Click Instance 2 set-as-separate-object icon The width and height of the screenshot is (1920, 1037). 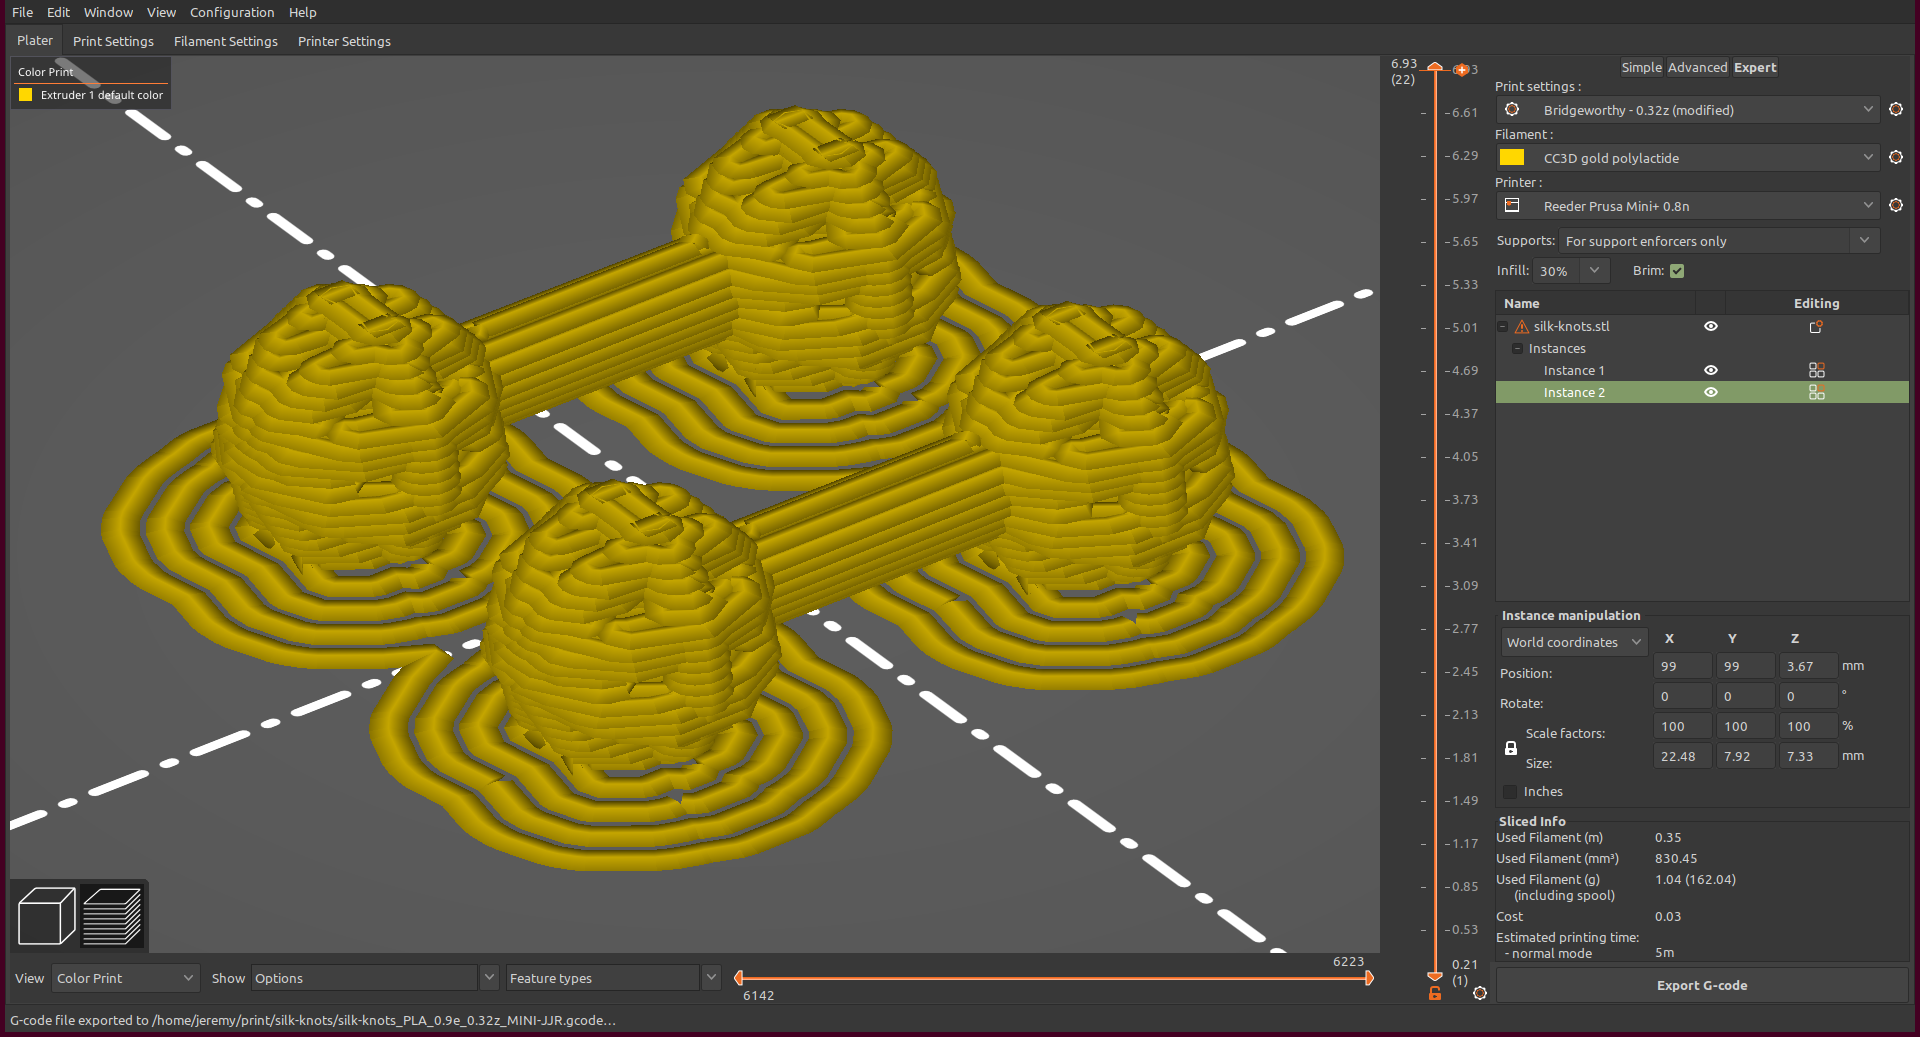coord(1816,392)
